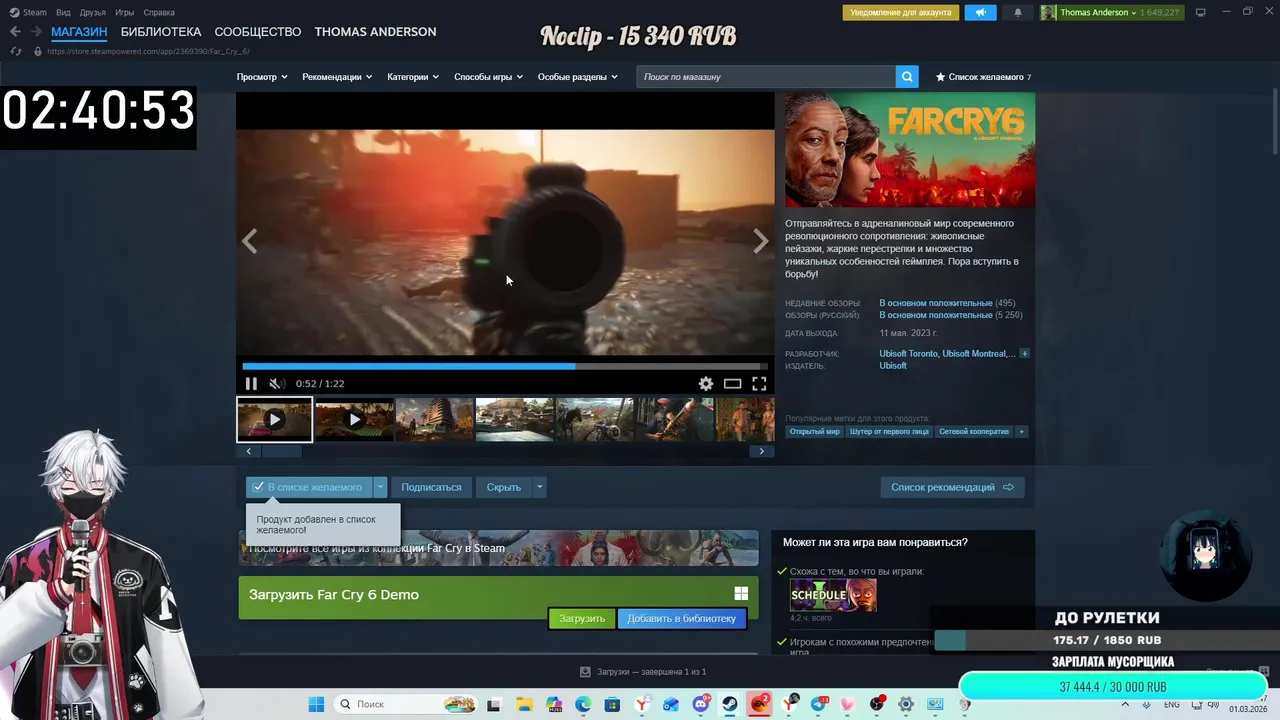1280x720 pixels.
Task: Open Список рекомендаций button
Action: tap(952, 487)
